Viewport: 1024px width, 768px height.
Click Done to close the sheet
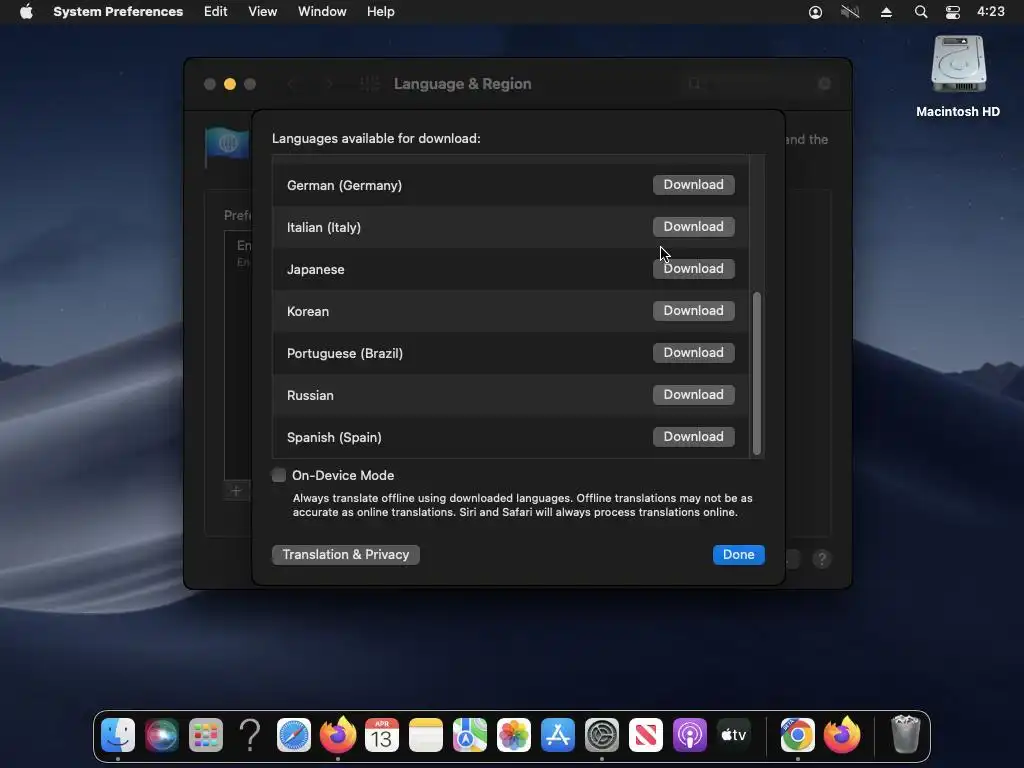739,554
